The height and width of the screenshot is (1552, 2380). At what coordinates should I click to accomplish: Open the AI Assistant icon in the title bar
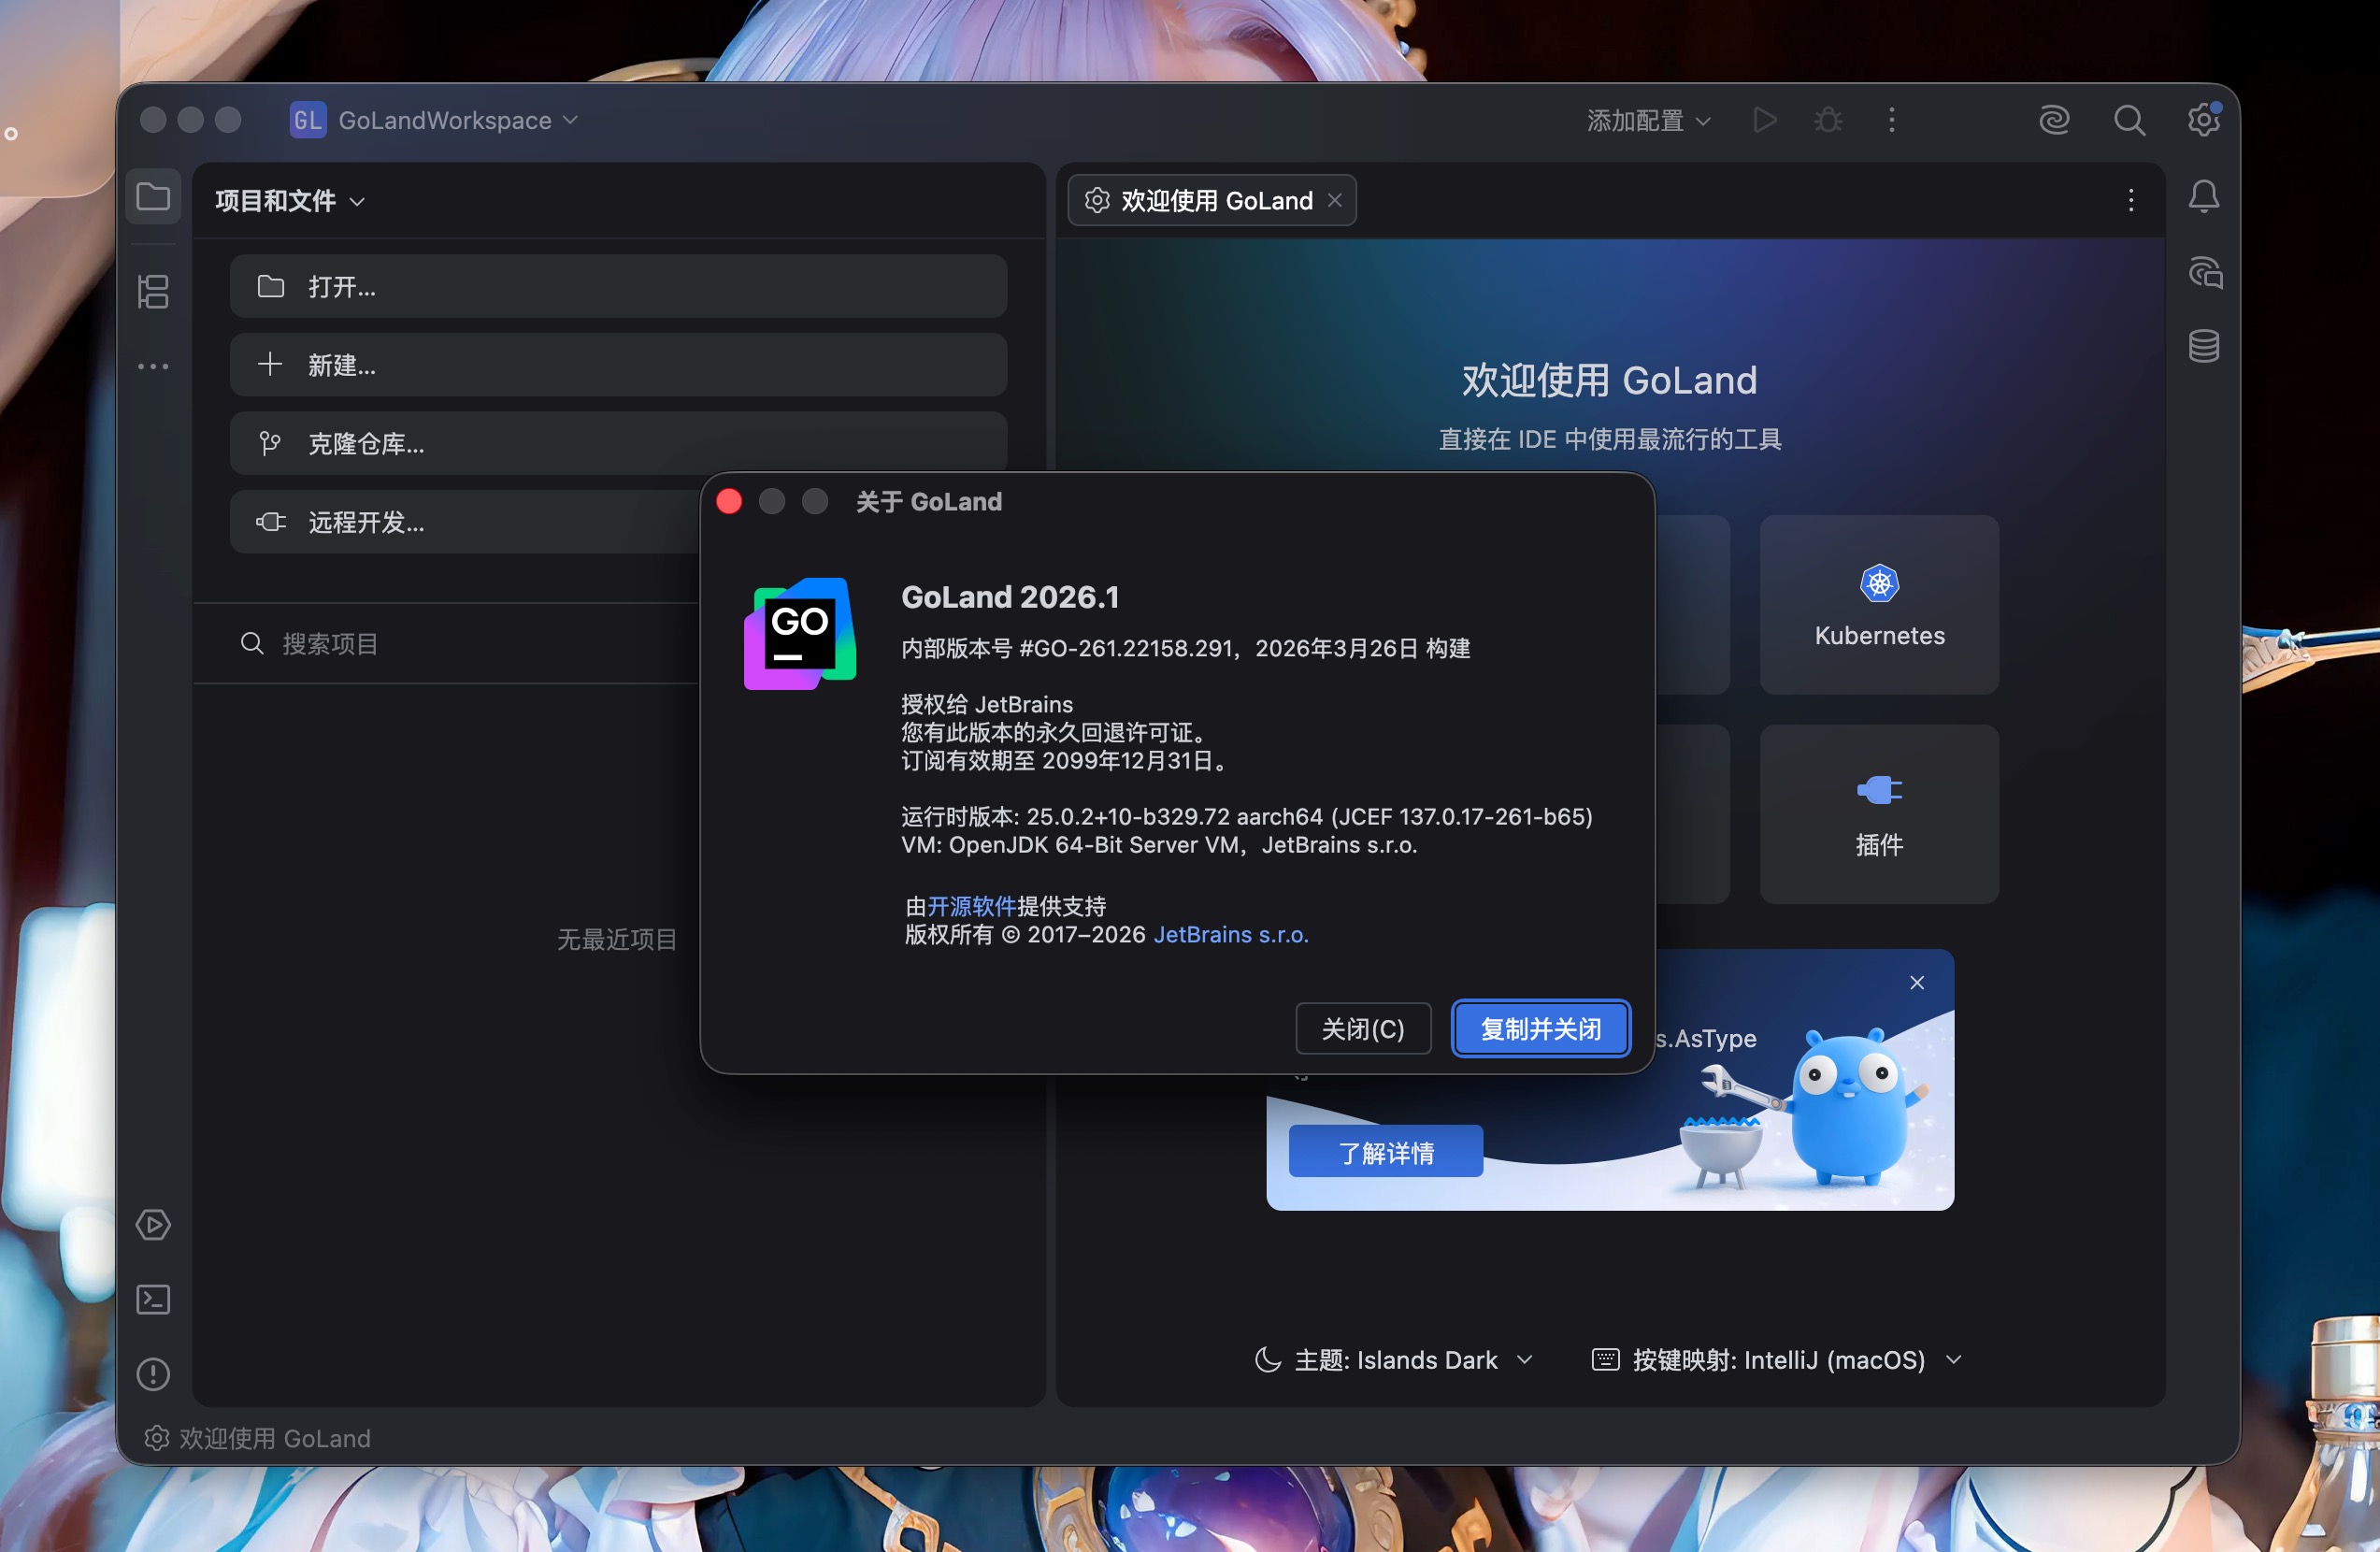(2054, 119)
